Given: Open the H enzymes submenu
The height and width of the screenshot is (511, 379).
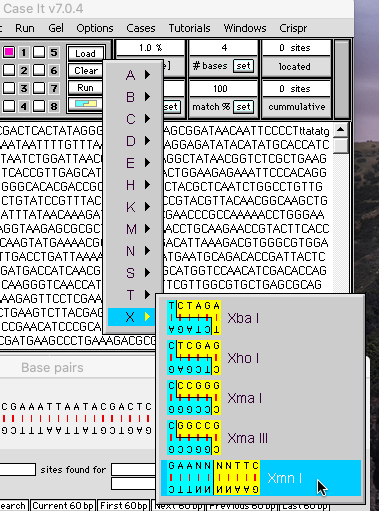Looking at the screenshot, I should [133, 185].
